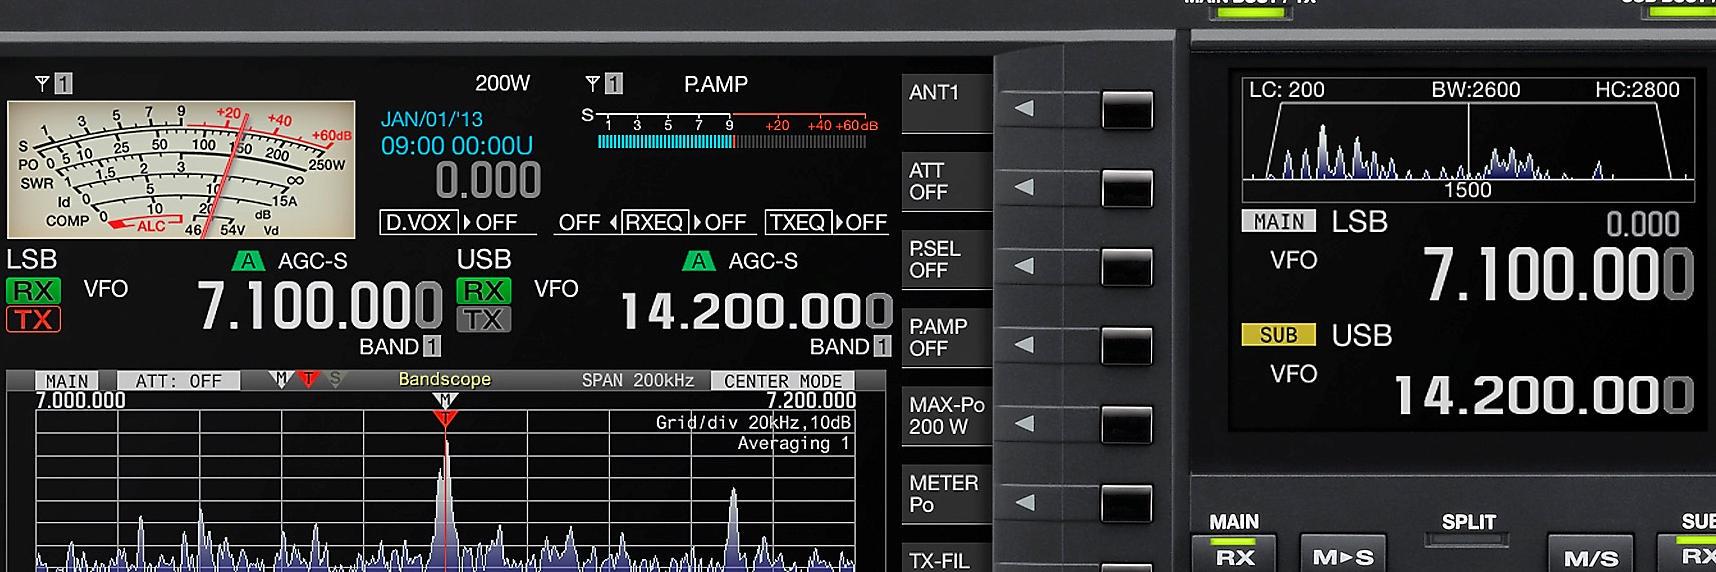This screenshot has height=572, width=1716.
Task: Push the hardware button next to METER Po
Action: point(1127,504)
